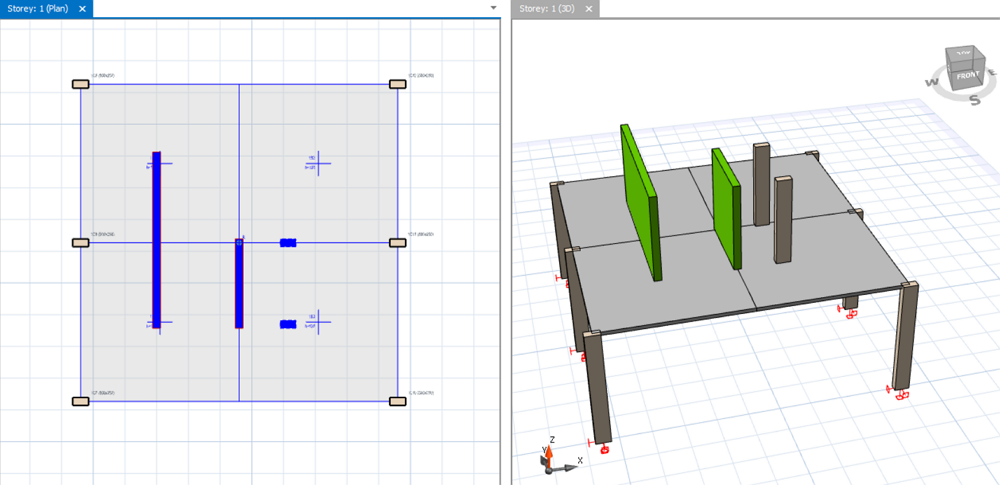Close the Storey: 1 (Plan) tab

click(x=83, y=8)
